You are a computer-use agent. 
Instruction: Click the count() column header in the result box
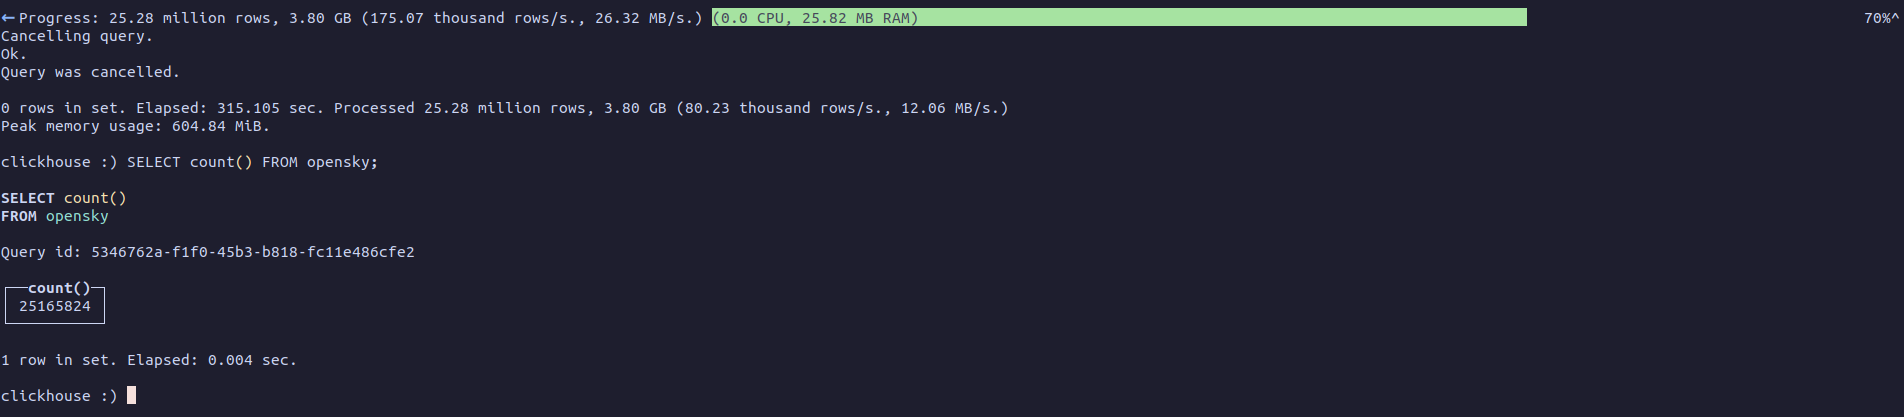click(59, 288)
